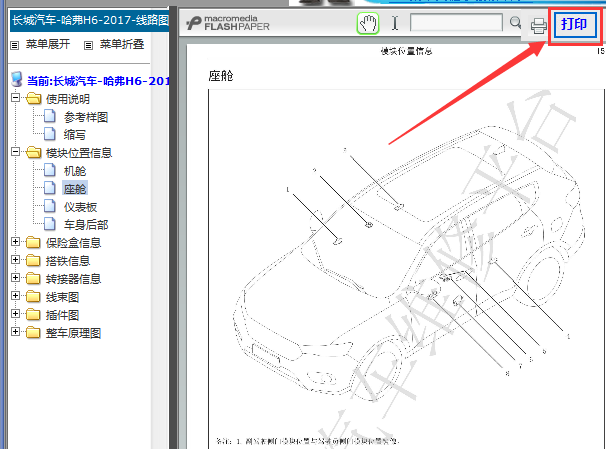Click the 座舱 heading on the page
This screenshot has height=449, width=606.
(221, 76)
